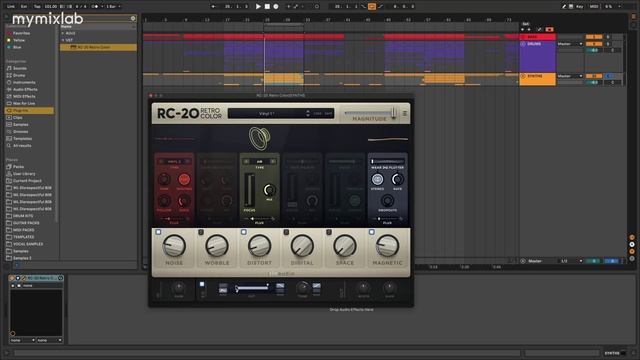Toggle the Distort module on/off checkbox
The image size is (640, 360).
[x=244, y=232]
